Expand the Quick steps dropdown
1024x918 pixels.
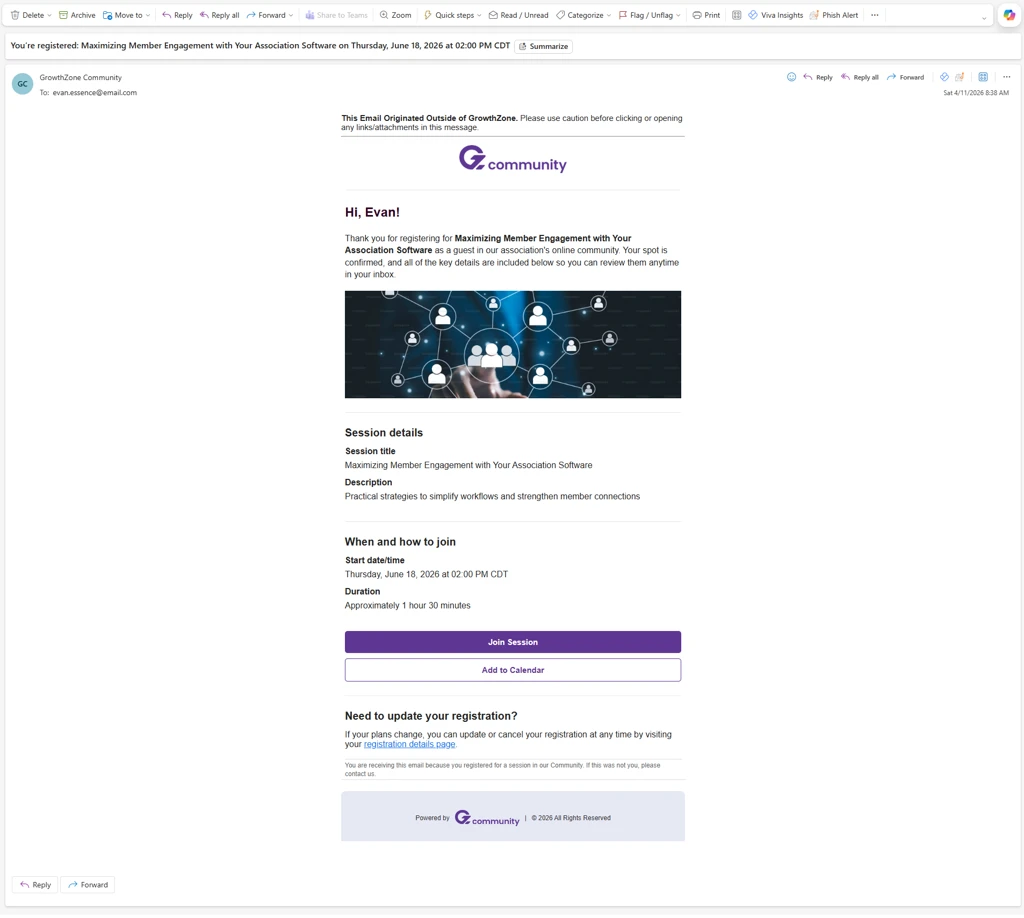[479, 16]
